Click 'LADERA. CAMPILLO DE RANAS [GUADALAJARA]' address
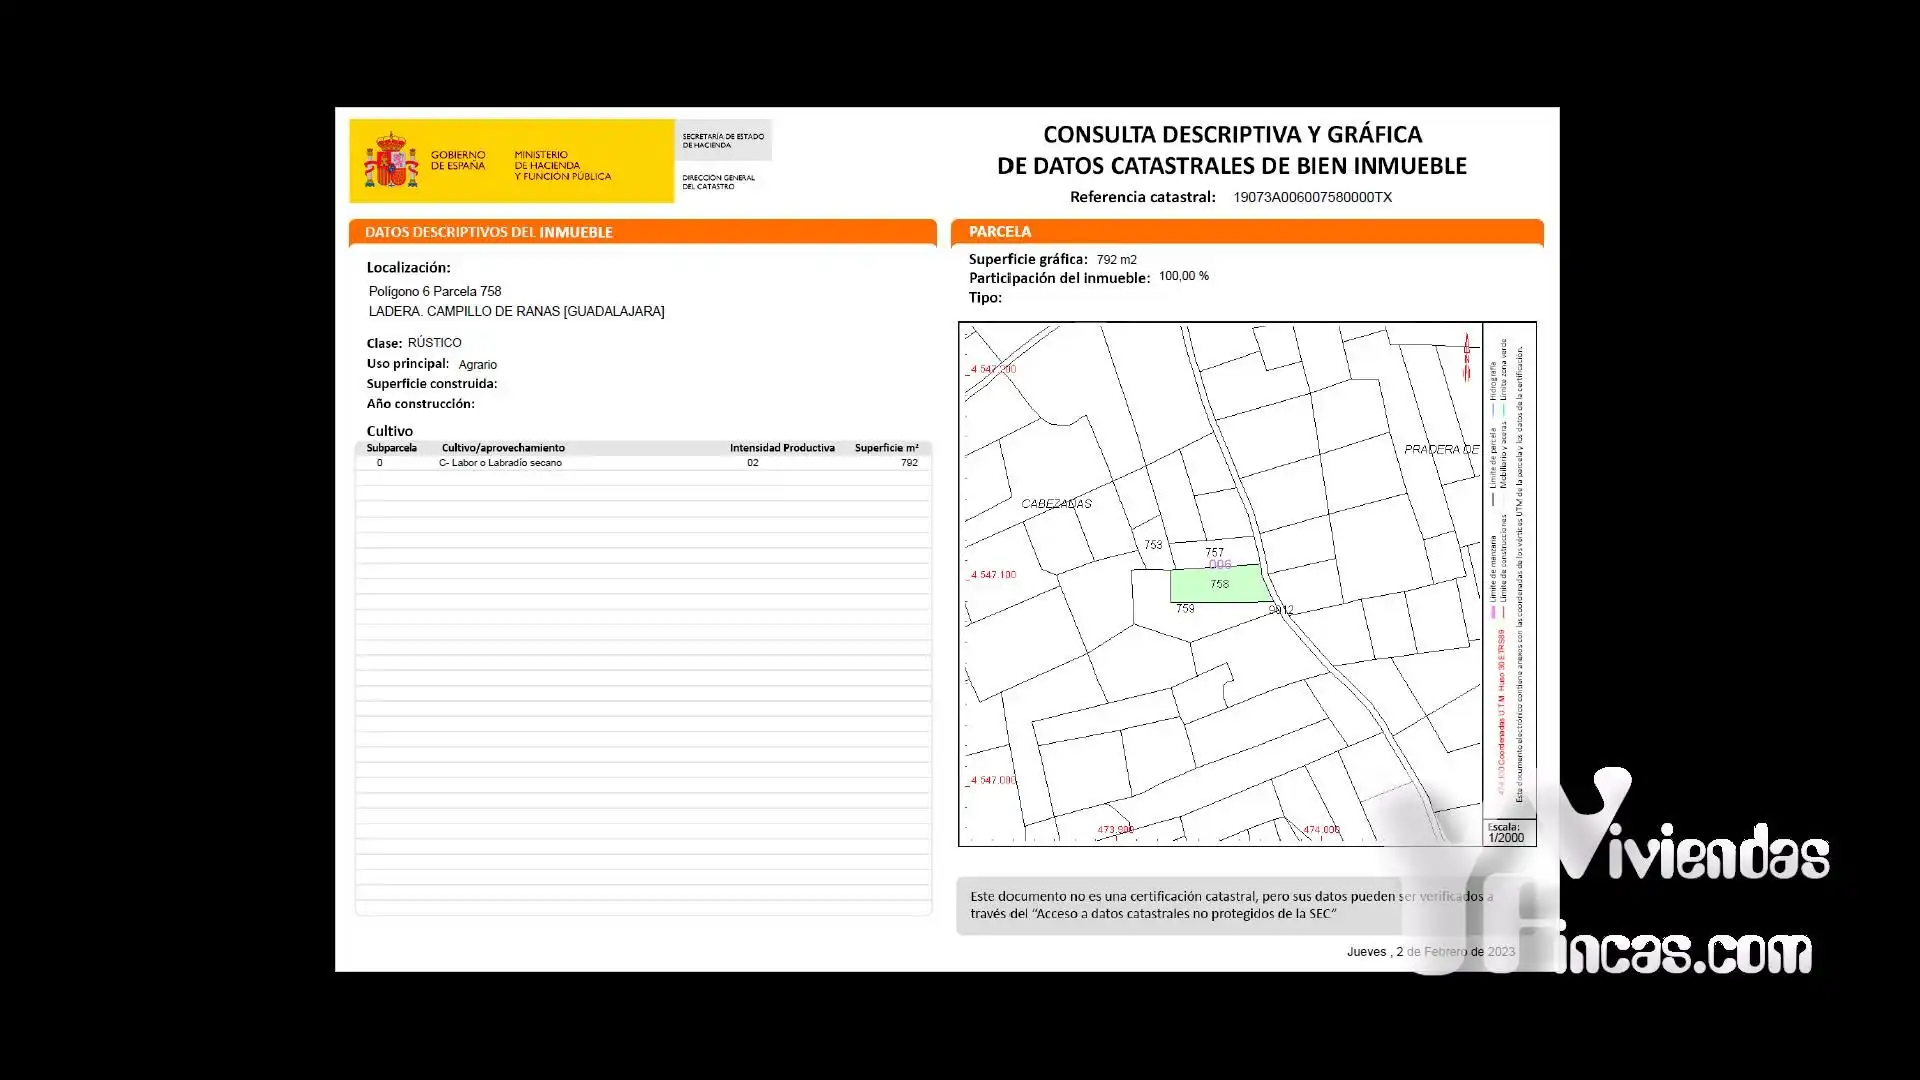 pos(516,311)
